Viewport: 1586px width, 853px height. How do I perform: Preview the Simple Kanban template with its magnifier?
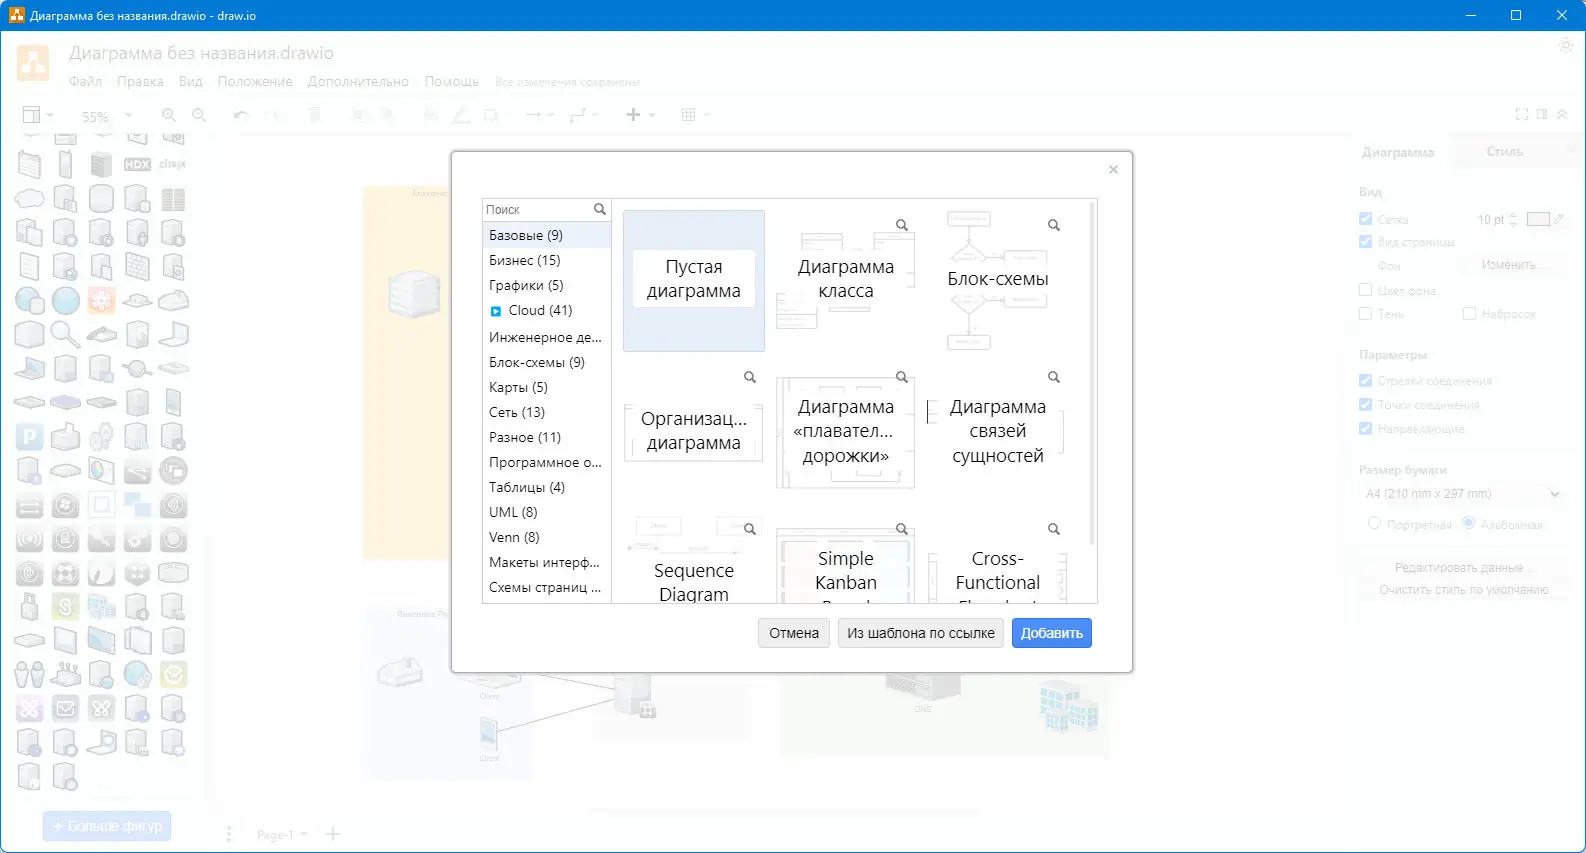pos(902,529)
